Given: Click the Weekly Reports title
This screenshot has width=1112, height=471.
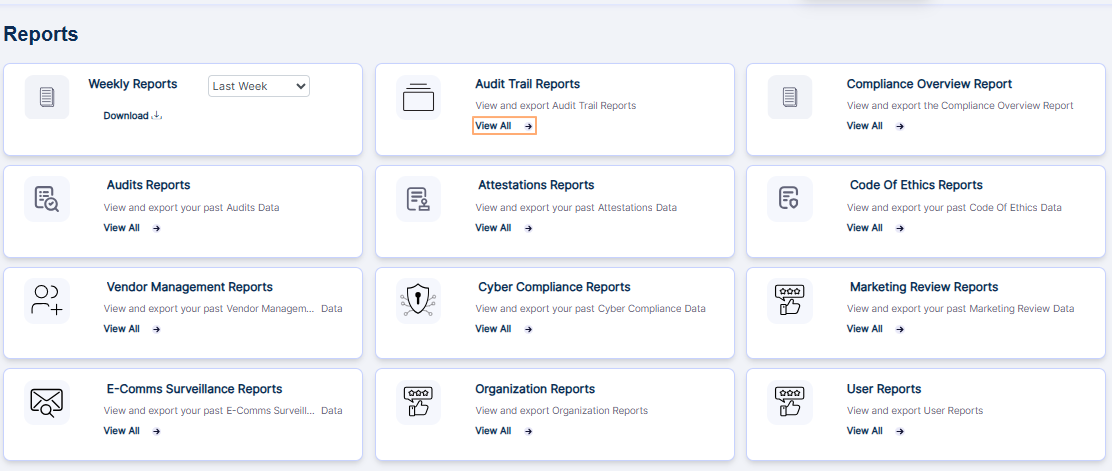Looking at the screenshot, I should pyautogui.click(x=133, y=84).
